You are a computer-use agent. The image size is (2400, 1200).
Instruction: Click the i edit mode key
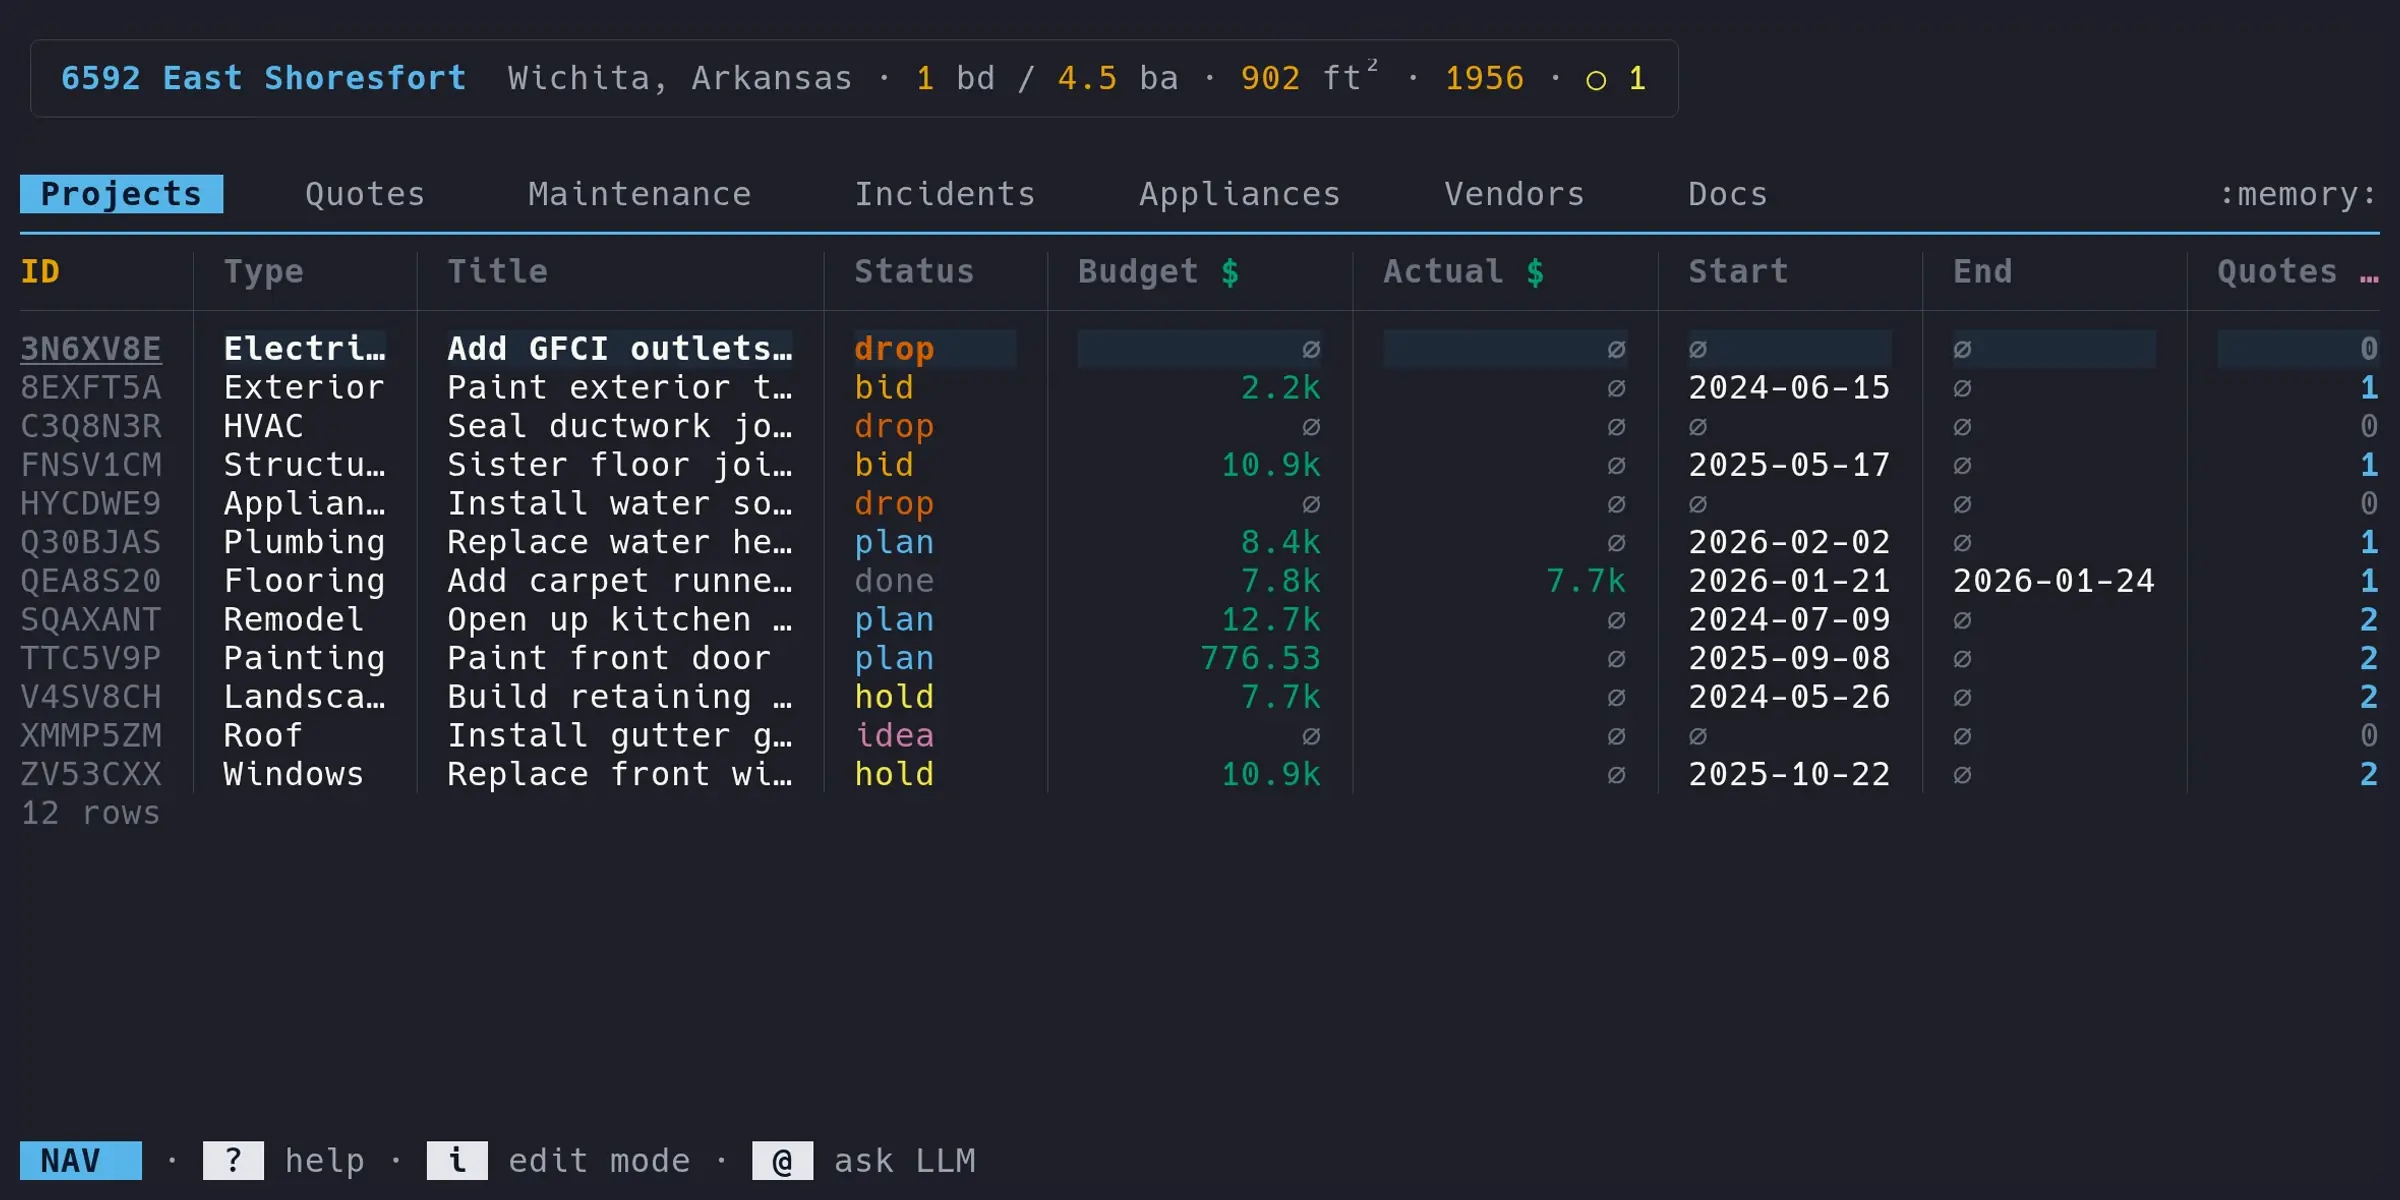[x=457, y=1161]
